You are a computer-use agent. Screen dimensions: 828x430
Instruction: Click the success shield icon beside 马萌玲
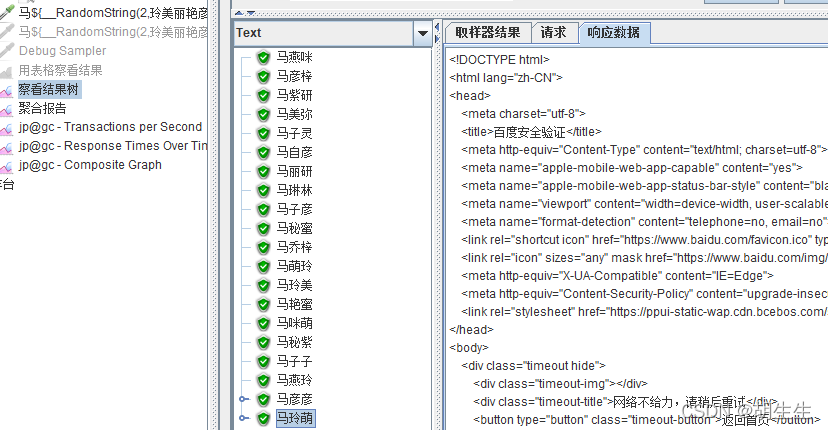(x=264, y=266)
